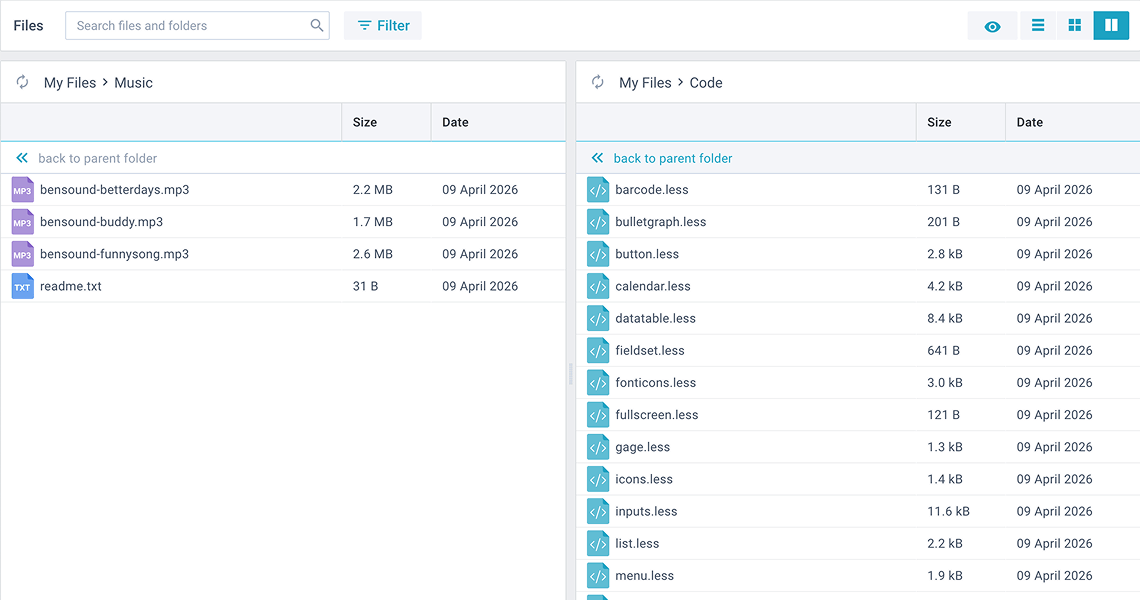
Task: Click the TXT icon of readme.txt
Action: coord(22,287)
